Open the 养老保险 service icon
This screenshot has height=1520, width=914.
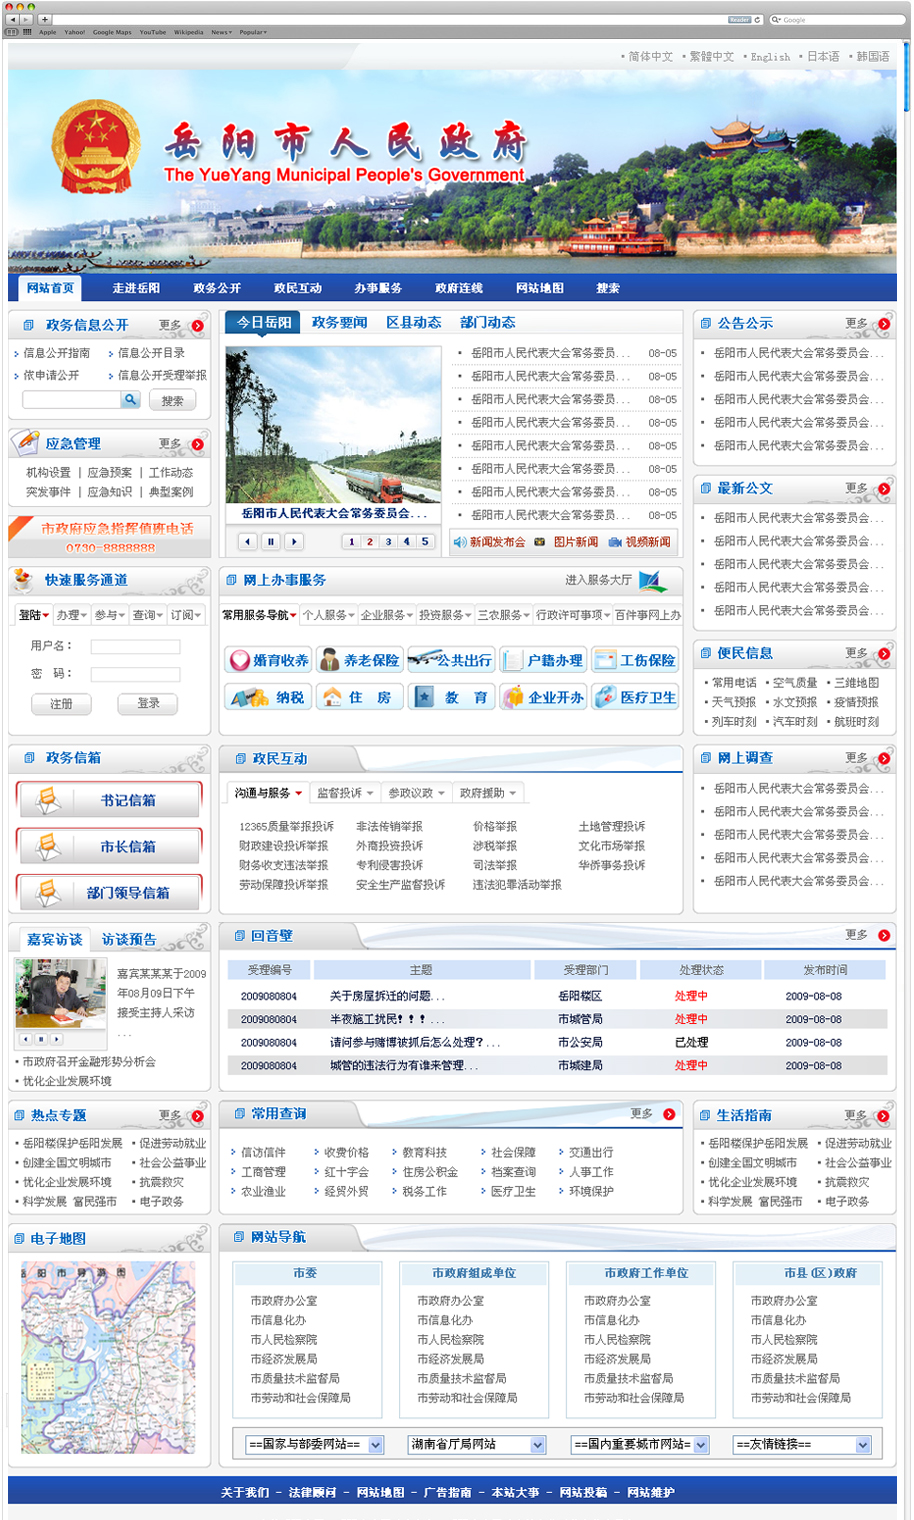point(359,660)
